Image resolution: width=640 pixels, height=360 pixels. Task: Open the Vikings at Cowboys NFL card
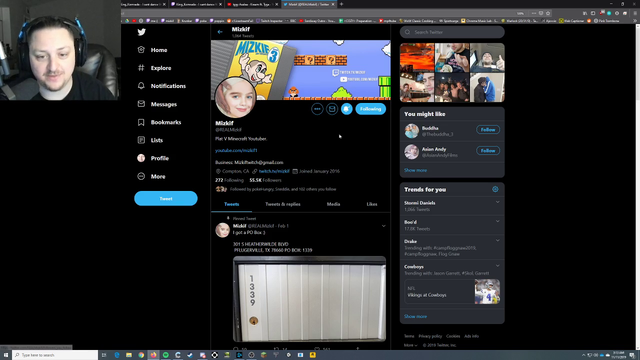452,291
